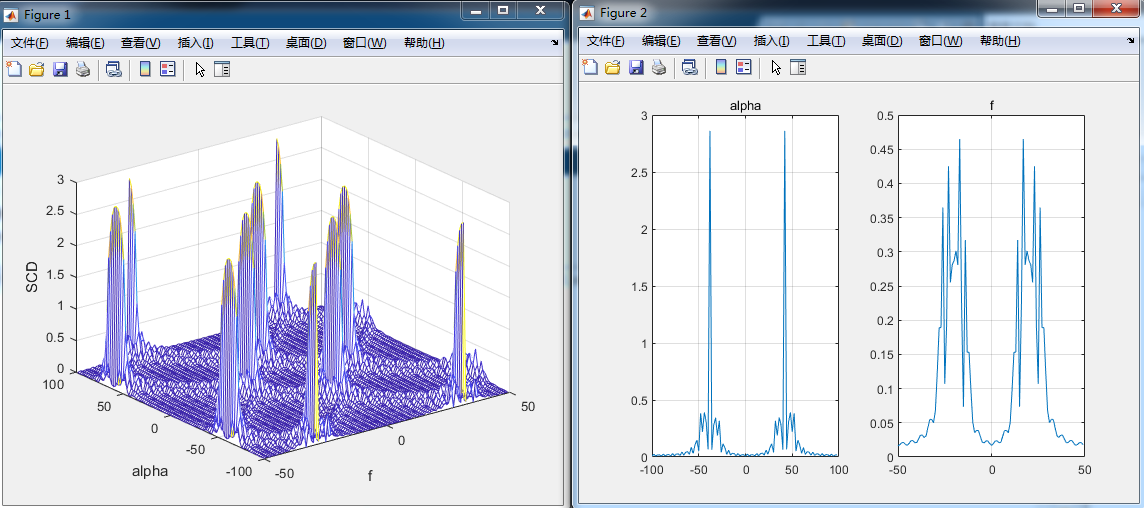This screenshot has height=508, width=1144.
Task: Select f axis label in 3D plot
Action: pos(370,476)
